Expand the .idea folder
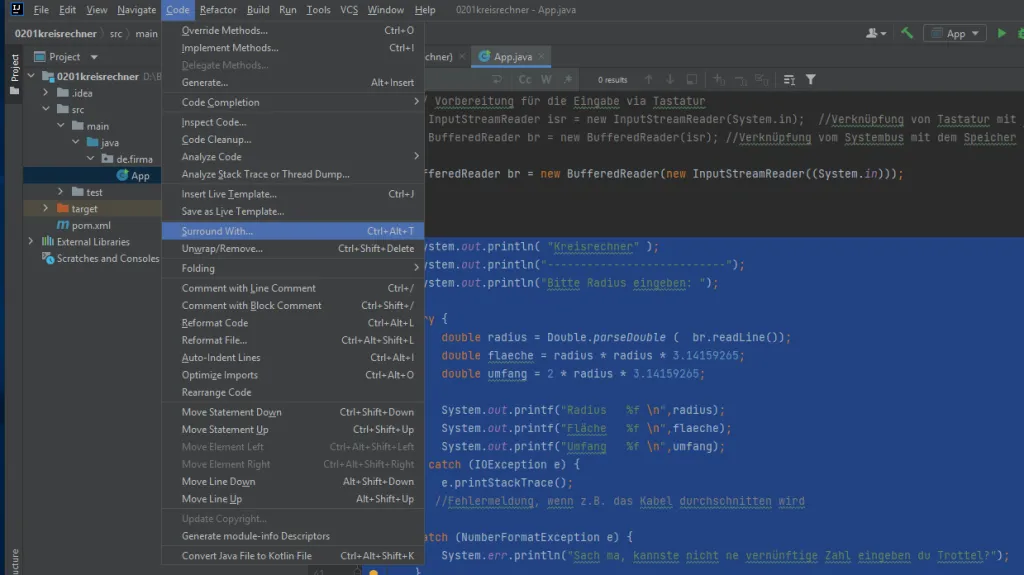Viewport: 1024px width, 575px height. (x=46, y=93)
